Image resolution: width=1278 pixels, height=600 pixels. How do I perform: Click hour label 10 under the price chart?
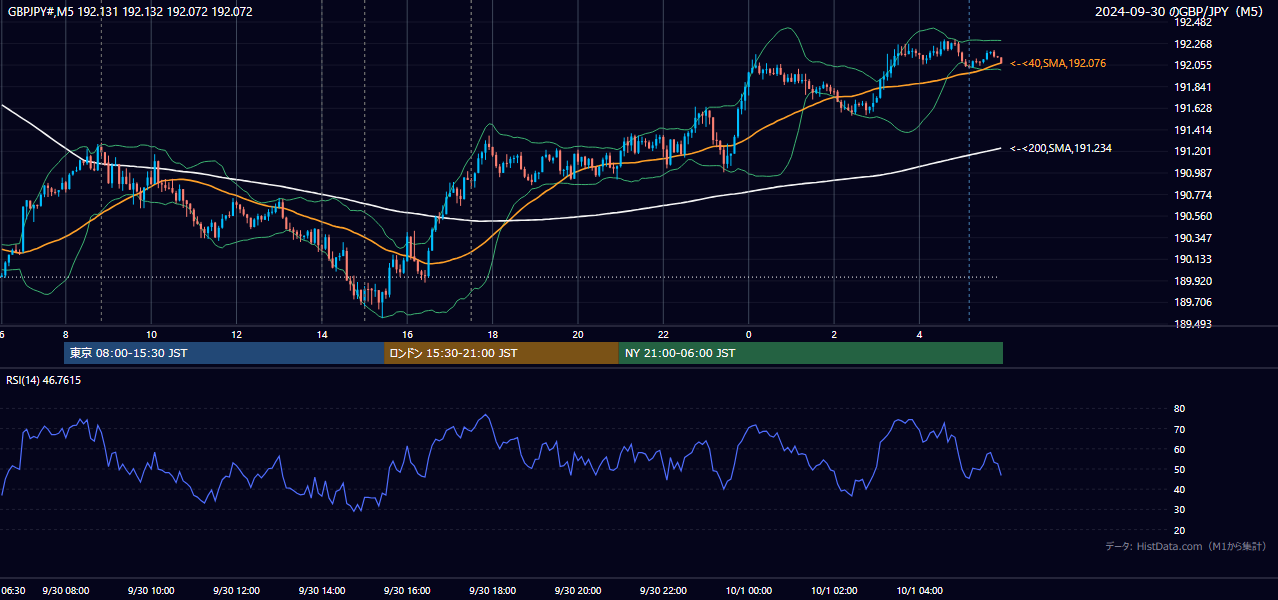[151, 334]
